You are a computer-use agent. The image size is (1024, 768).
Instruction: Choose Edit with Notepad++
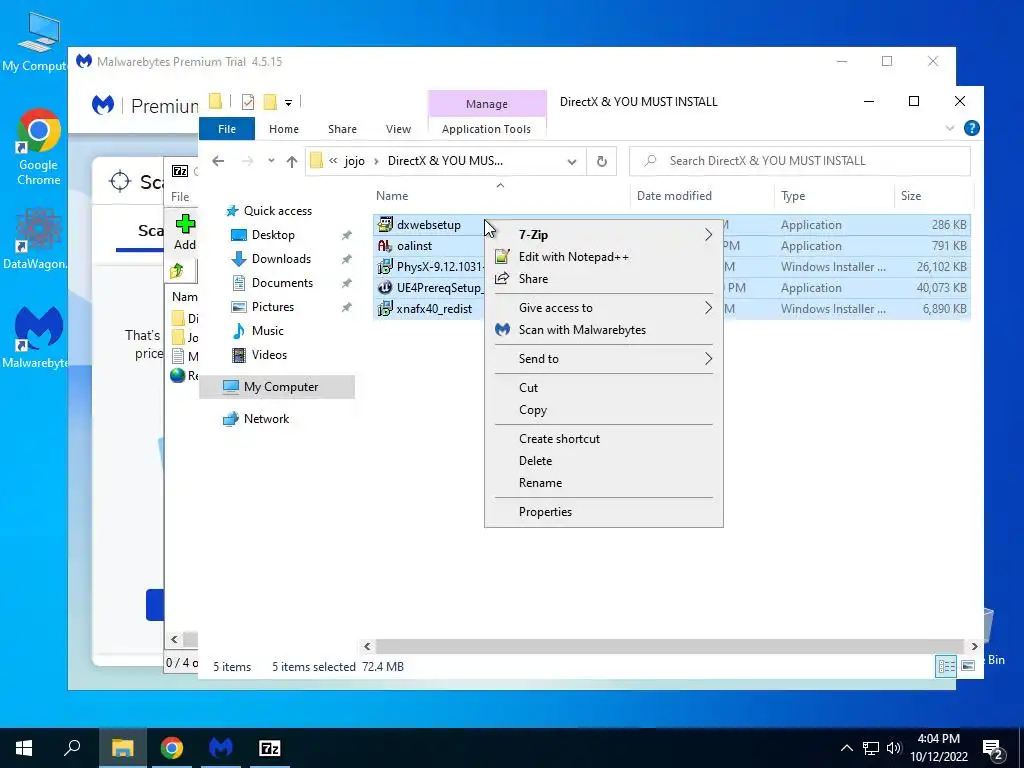coord(603,257)
